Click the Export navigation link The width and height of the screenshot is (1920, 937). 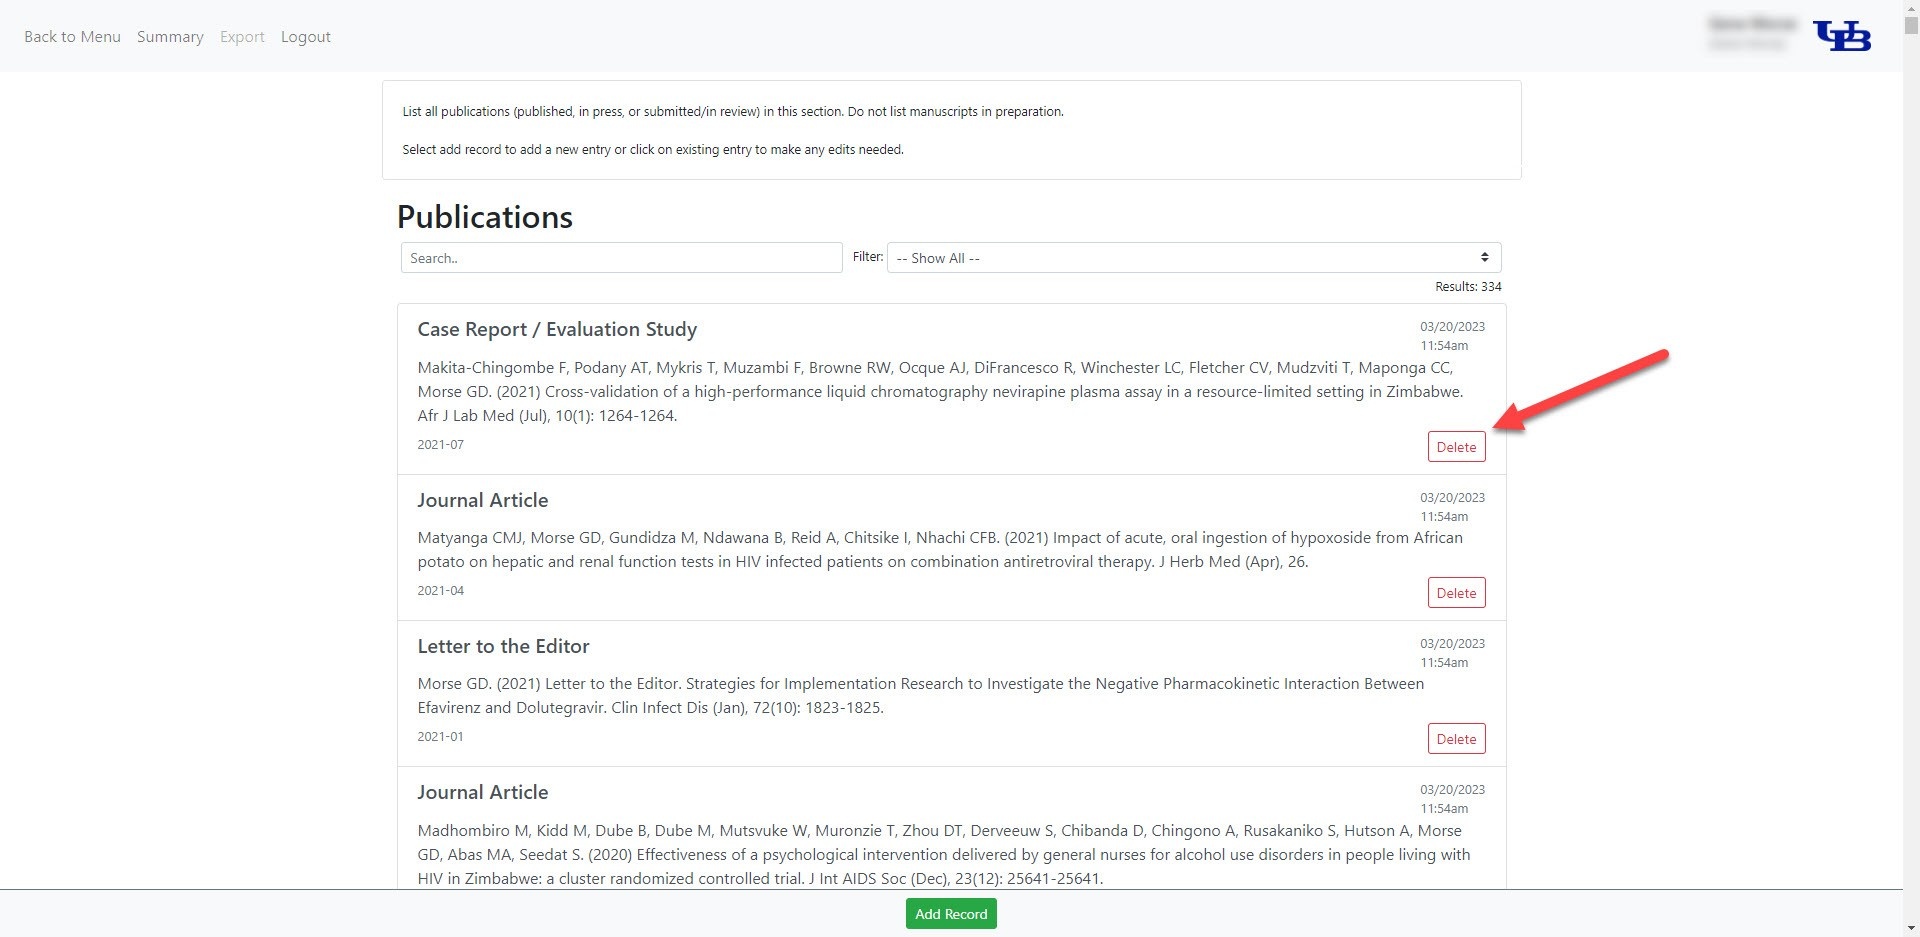pyautogui.click(x=242, y=37)
